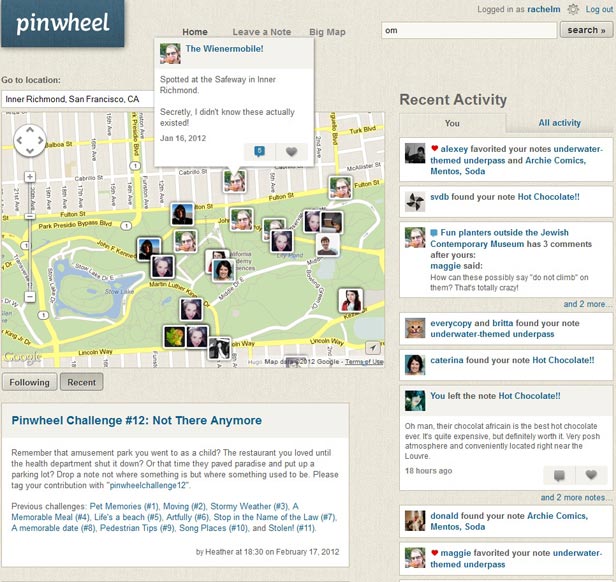
Task: Click the pinwheel logo
Action: pos(62,23)
